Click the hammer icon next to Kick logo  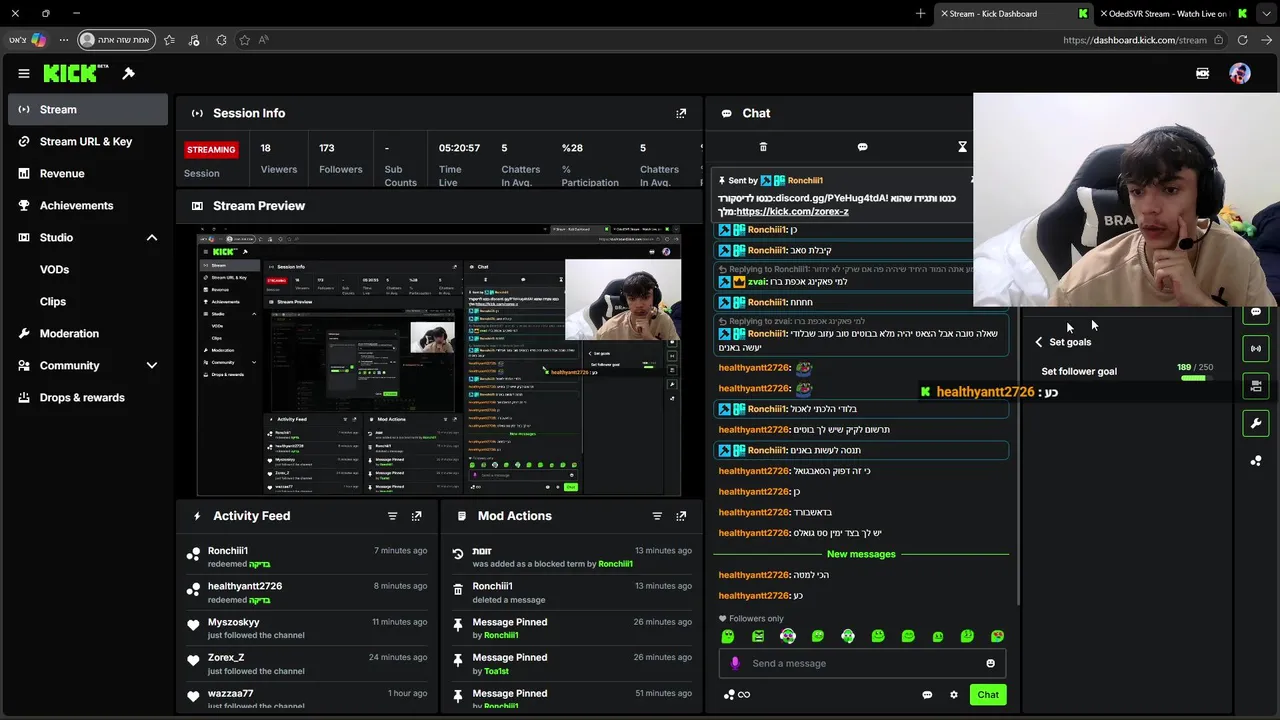click(128, 73)
